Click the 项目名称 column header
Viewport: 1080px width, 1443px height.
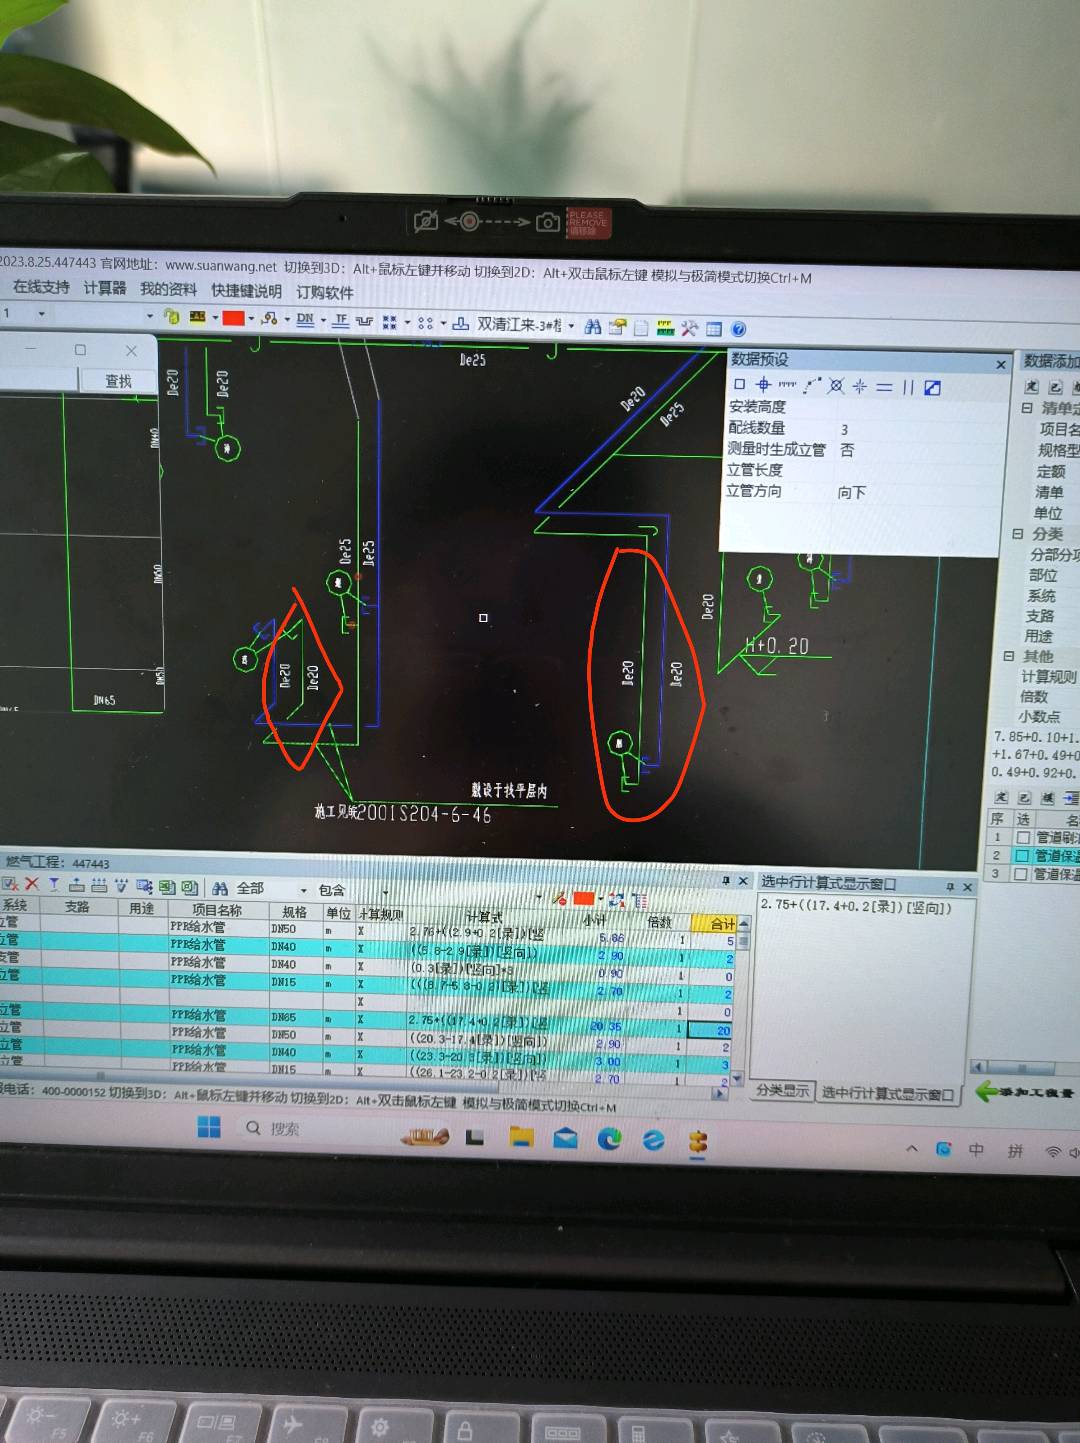(x=217, y=909)
